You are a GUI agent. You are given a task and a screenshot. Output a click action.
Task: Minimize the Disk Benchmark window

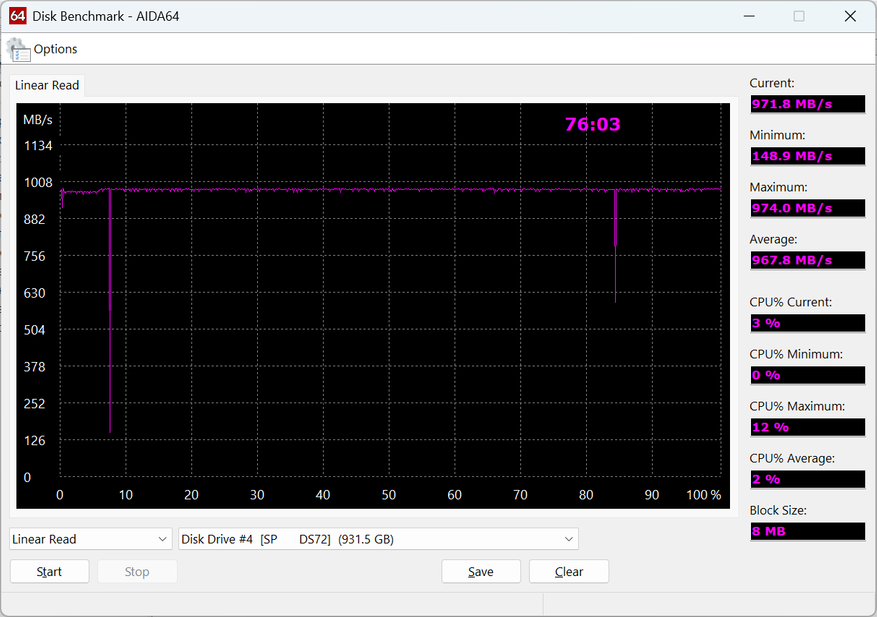tap(749, 16)
